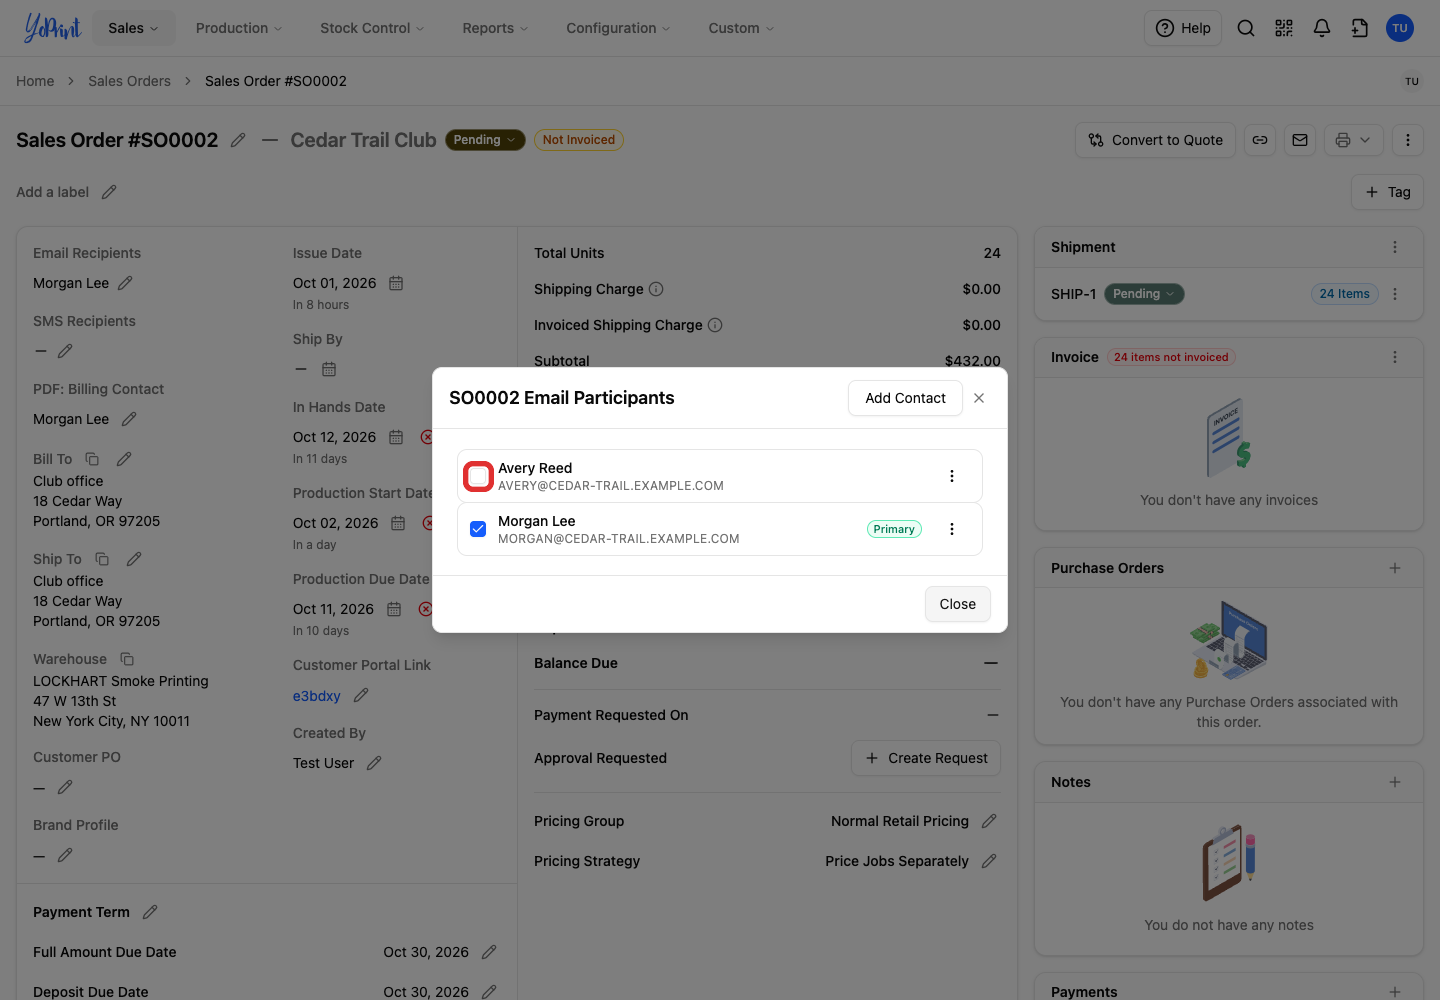Edit the Add a label pencil
The image size is (1440, 1000).
click(109, 192)
